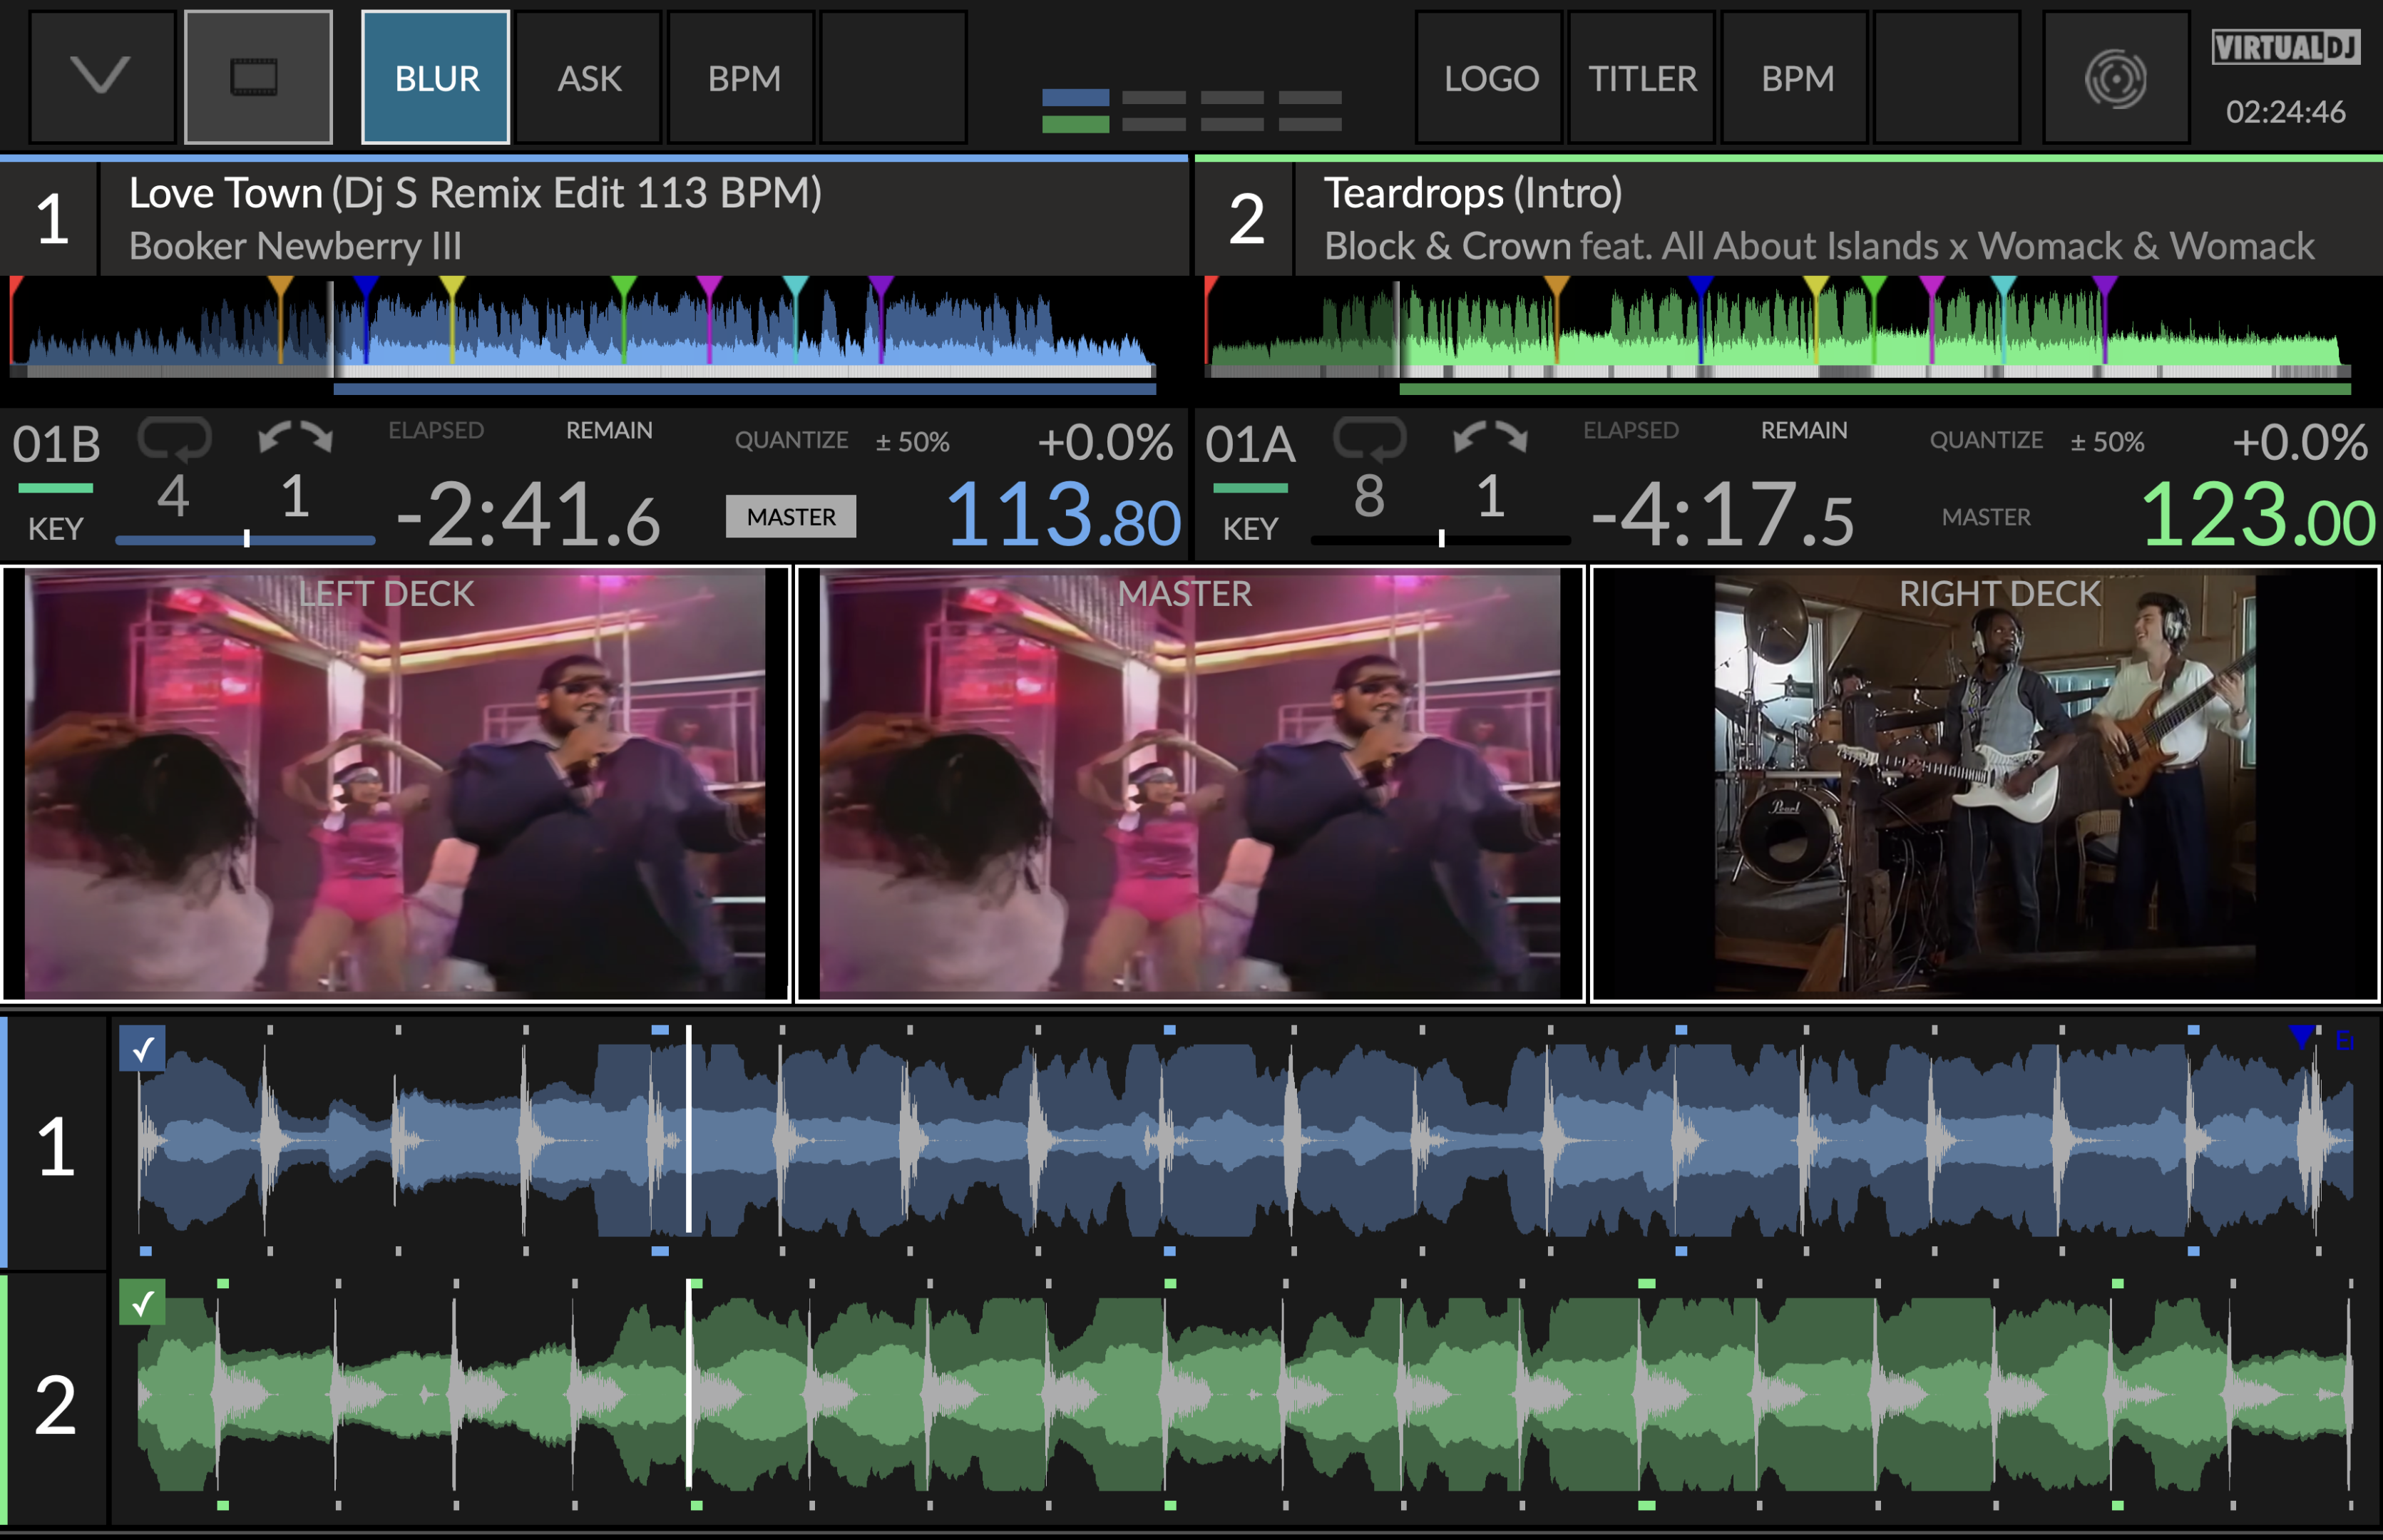Switch deck 2 time display to ELAPSED
This screenshot has width=2383, height=1540.
(x=1631, y=430)
